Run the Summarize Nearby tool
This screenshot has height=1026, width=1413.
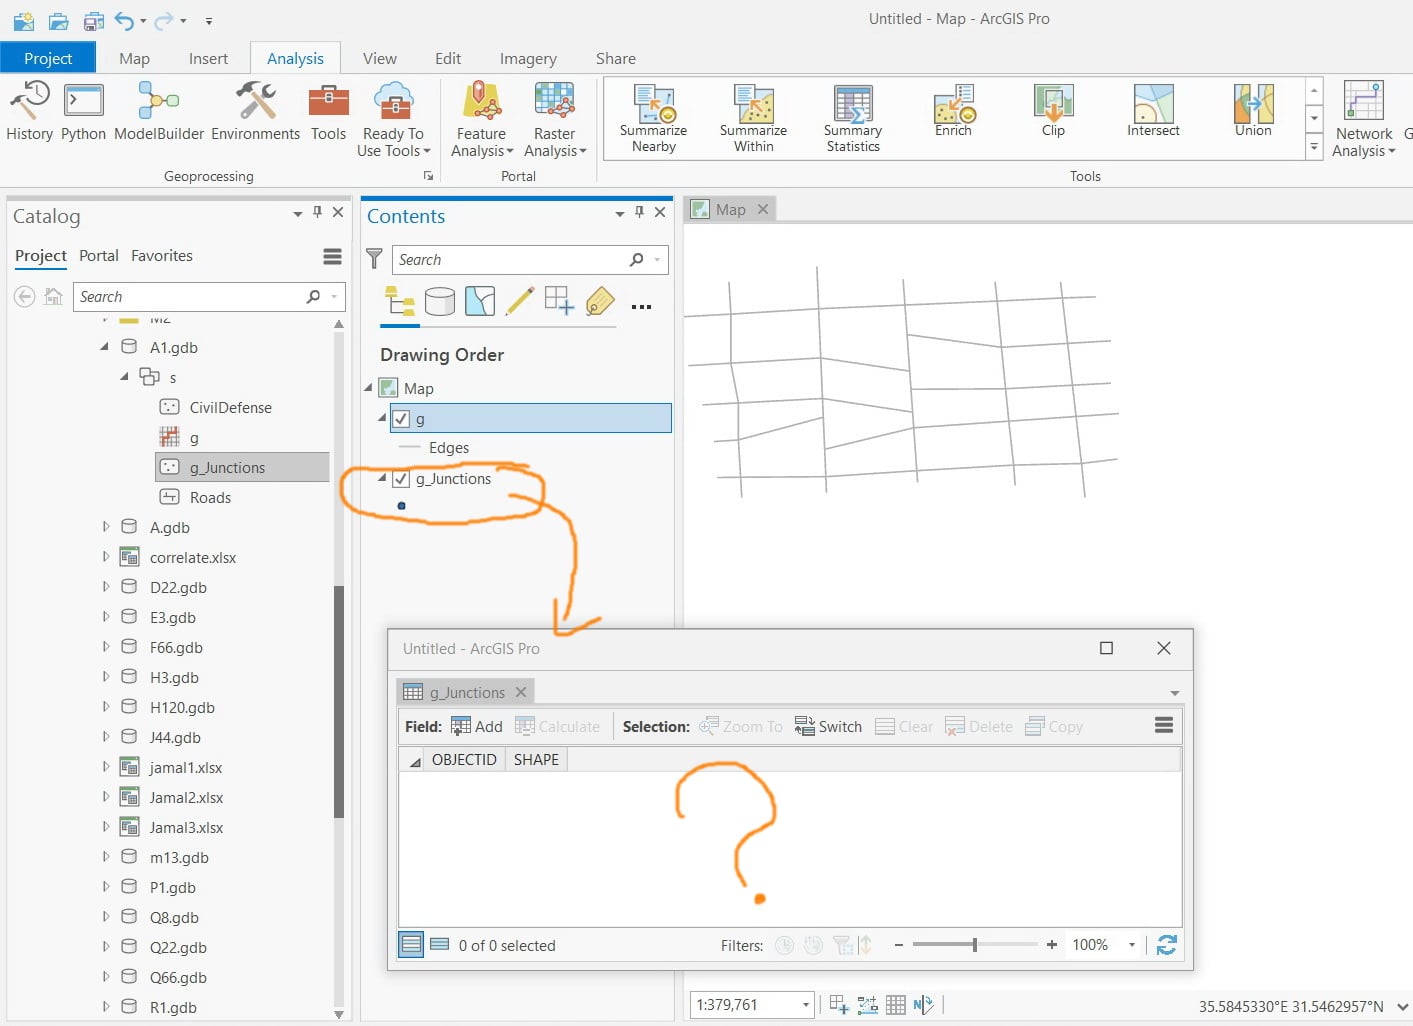coord(653,118)
